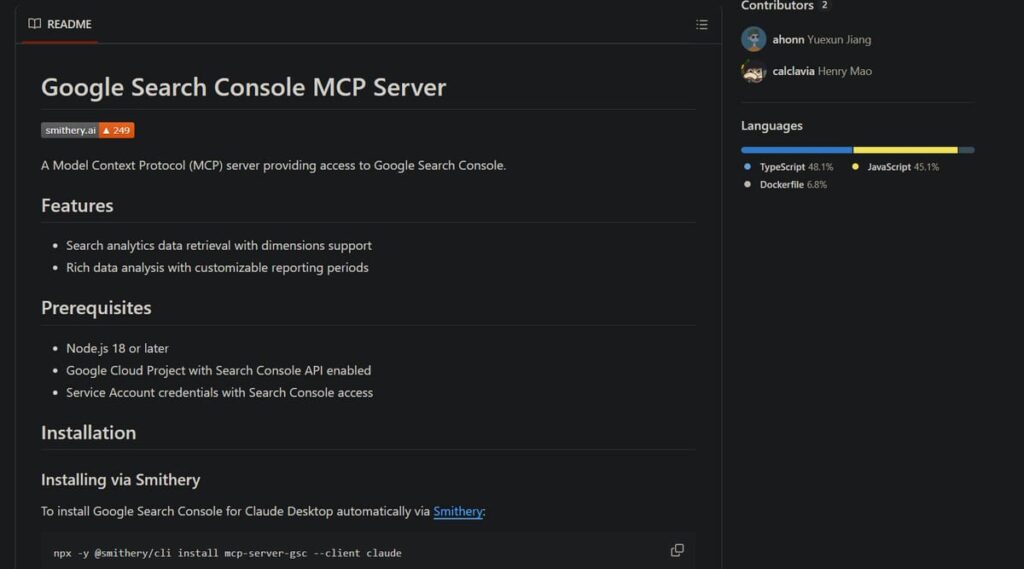Click the yellow JavaScript bar segment
The width and height of the screenshot is (1024, 569).
[x=905, y=150]
